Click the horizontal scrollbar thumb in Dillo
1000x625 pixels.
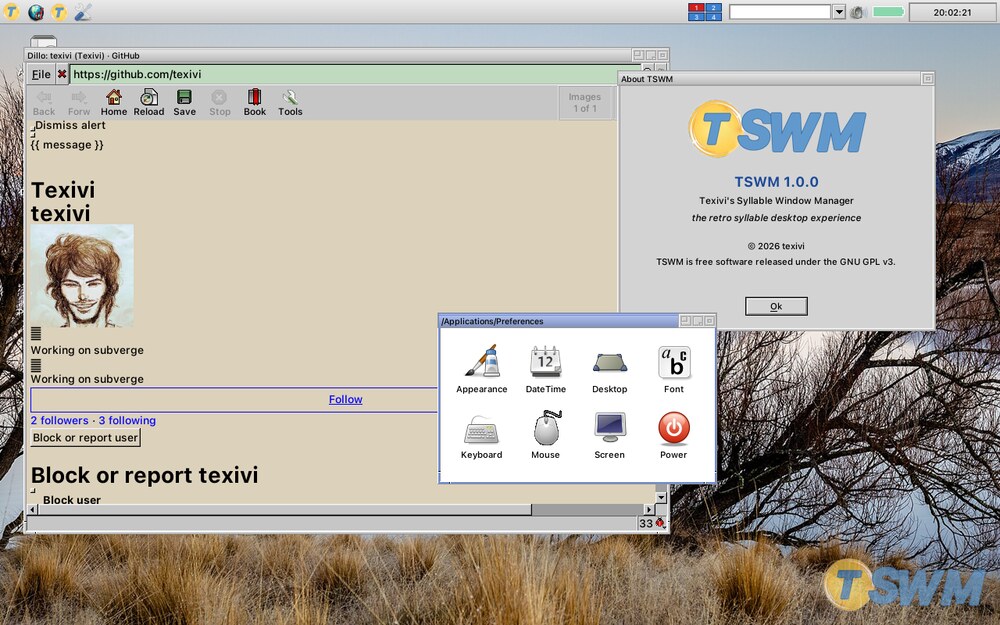[x=284, y=510]
